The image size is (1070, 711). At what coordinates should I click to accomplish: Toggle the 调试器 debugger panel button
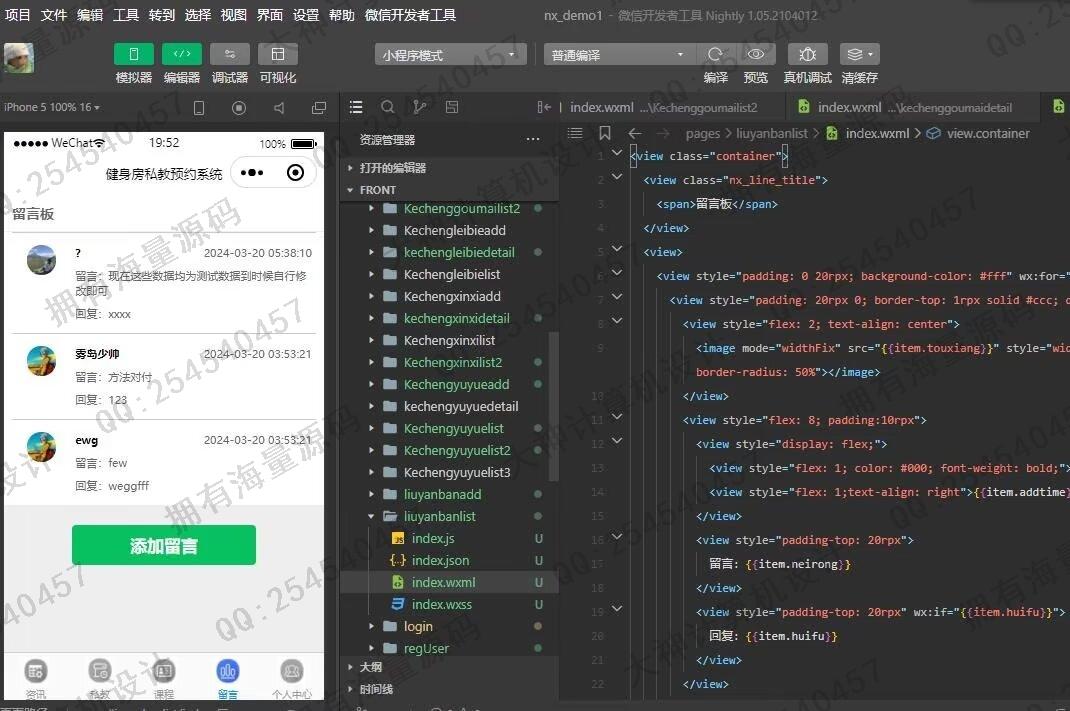click(x=229, y=55)
